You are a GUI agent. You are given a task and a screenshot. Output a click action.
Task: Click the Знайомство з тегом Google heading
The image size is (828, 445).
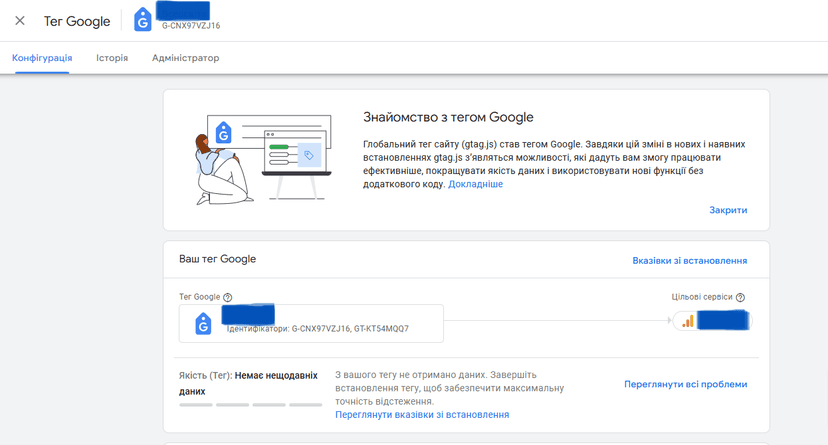[448, 117]
